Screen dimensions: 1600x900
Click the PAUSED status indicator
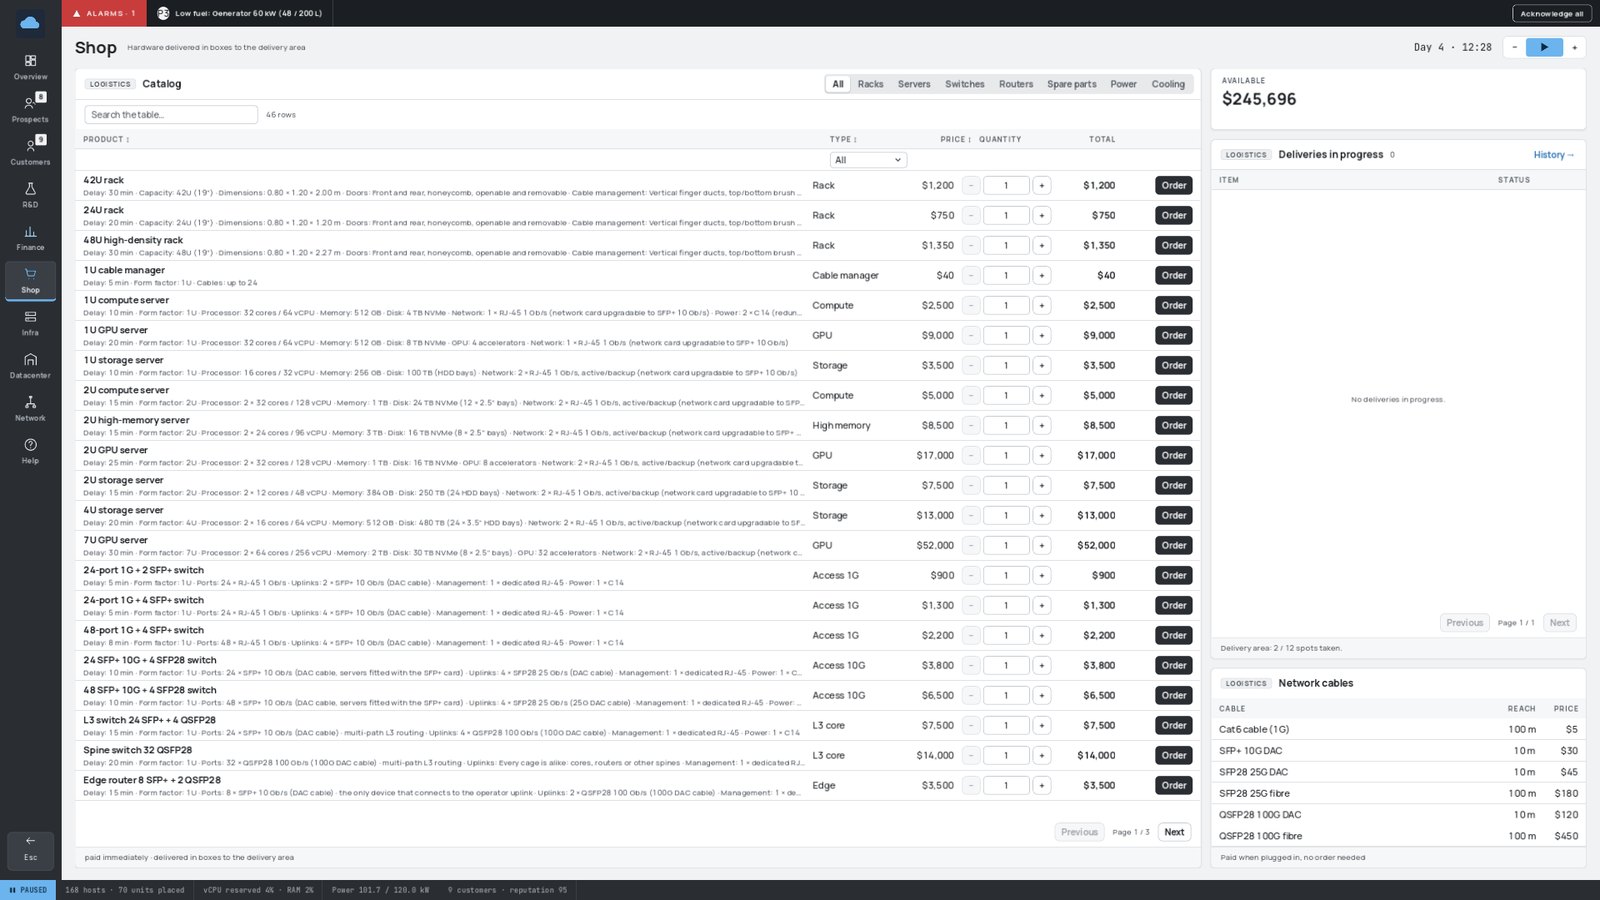point(28,890)
